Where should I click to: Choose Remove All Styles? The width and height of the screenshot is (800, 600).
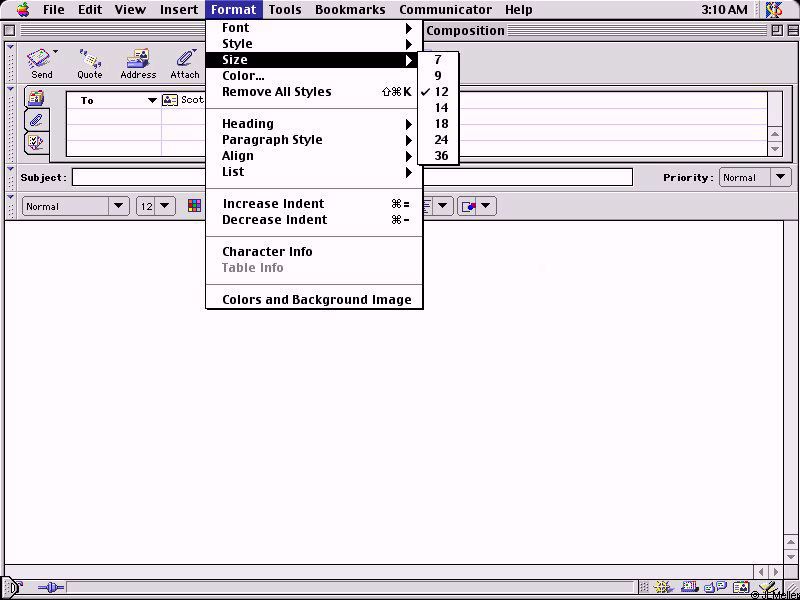coord(314,92)
